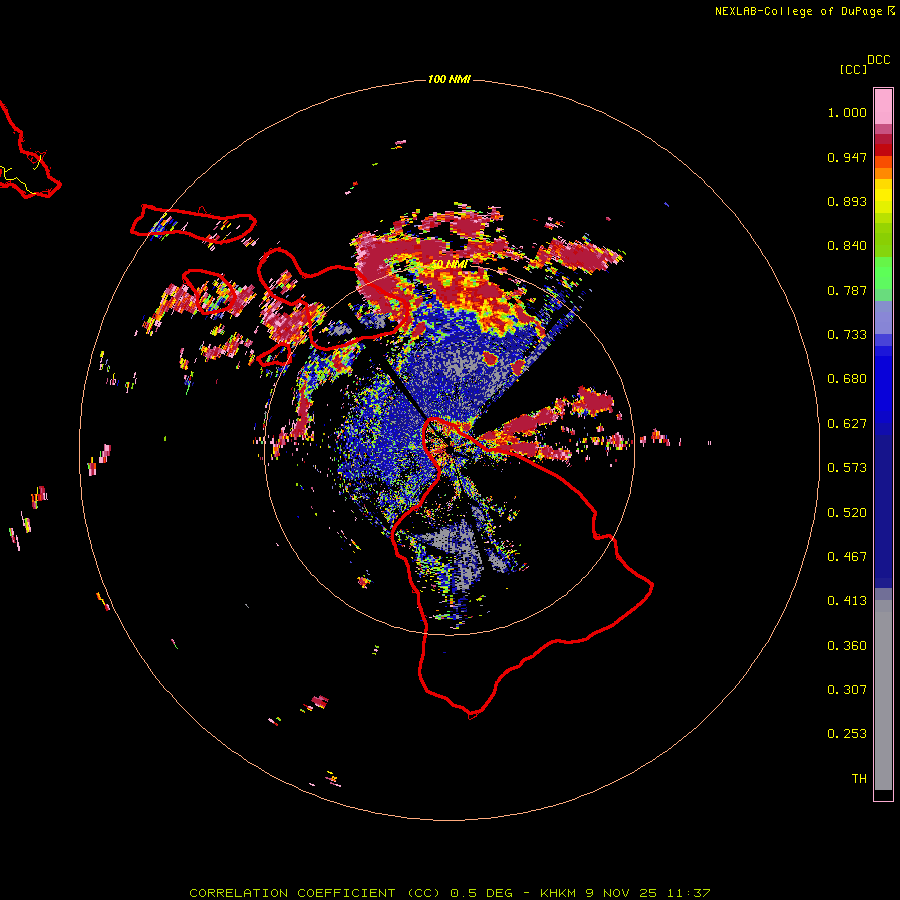This screenshot has width=900, height=900.
Task: Select the 0.733 scale value
Action: coord(847,335)
